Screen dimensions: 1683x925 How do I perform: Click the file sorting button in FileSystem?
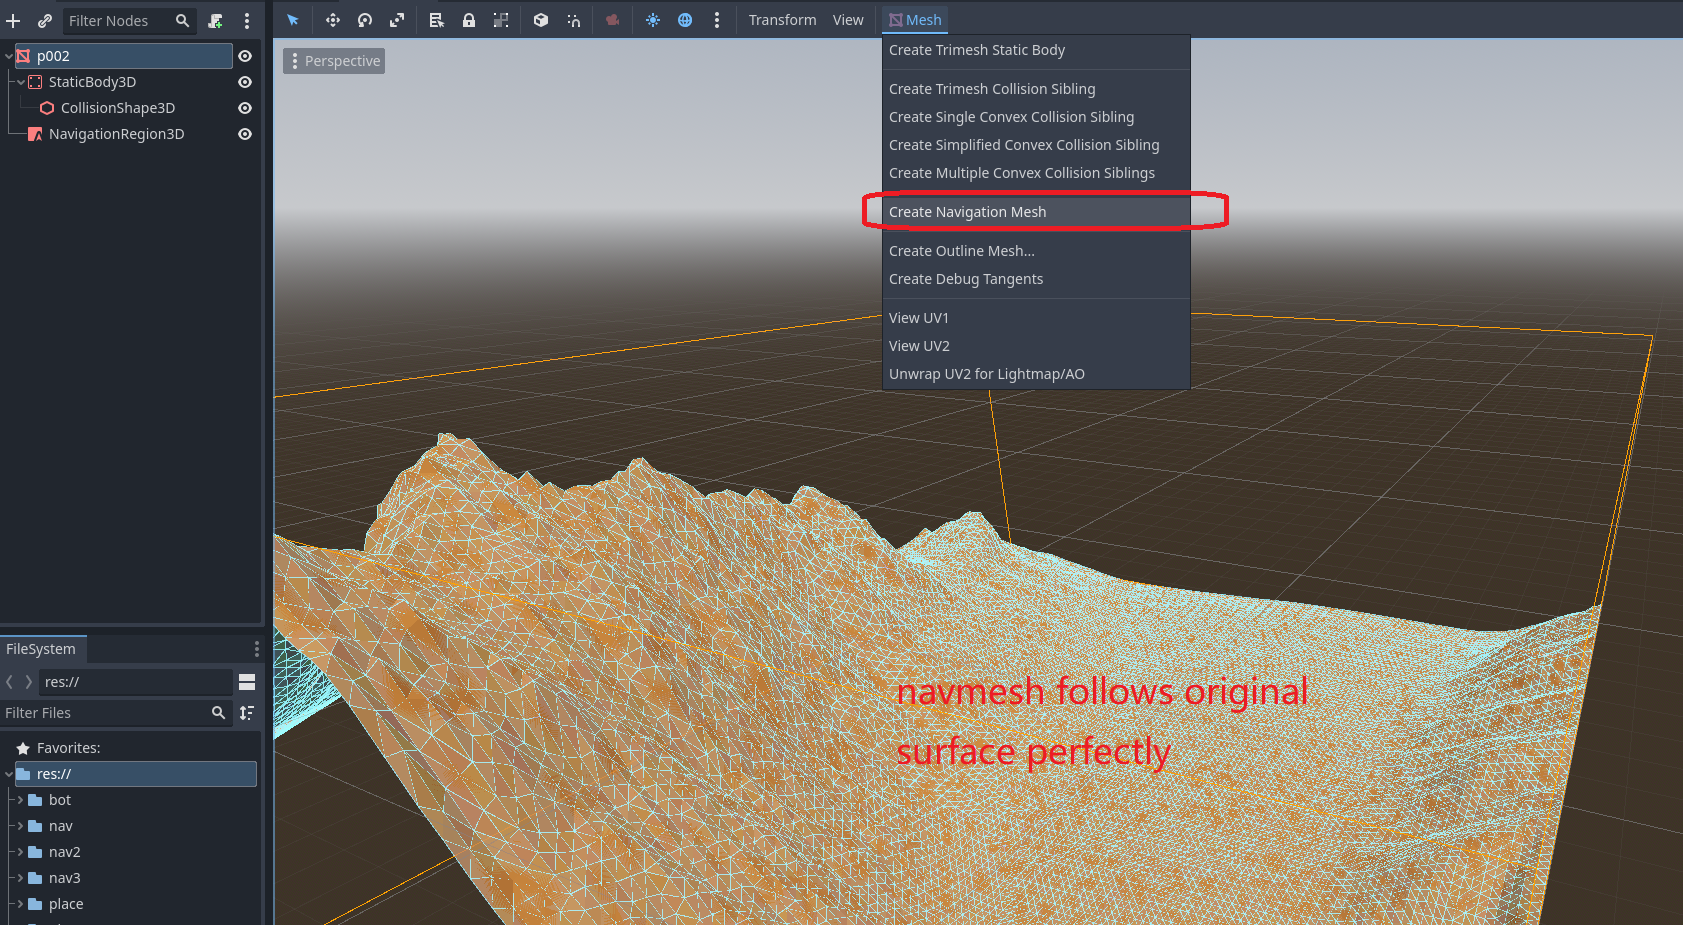(x=246, y=713)
